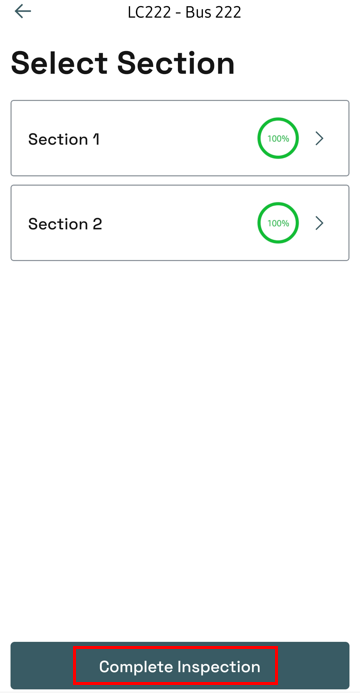This screenshot has height=693, width=360.
Task: Select the Section 1 label text
Action: pos(64,139)
